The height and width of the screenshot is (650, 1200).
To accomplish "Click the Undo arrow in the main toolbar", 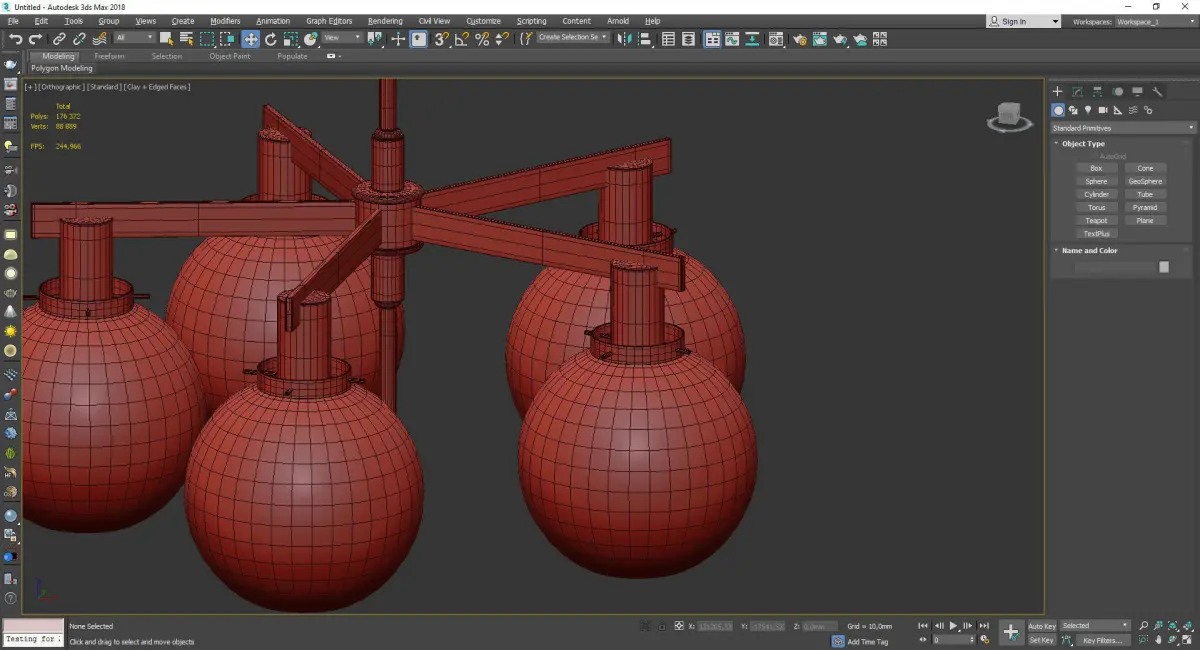I will pyautogui.click(x=14, y=39).
